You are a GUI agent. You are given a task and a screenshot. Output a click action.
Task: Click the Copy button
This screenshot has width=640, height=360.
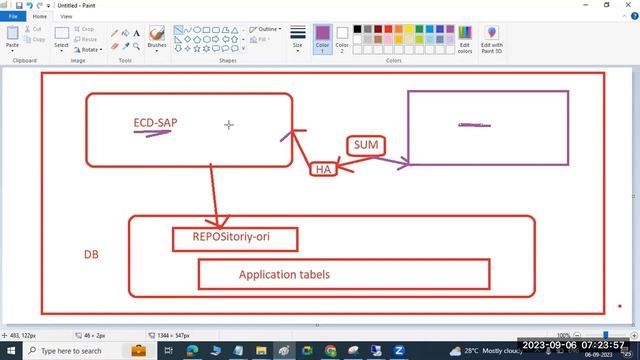point(35,40)
